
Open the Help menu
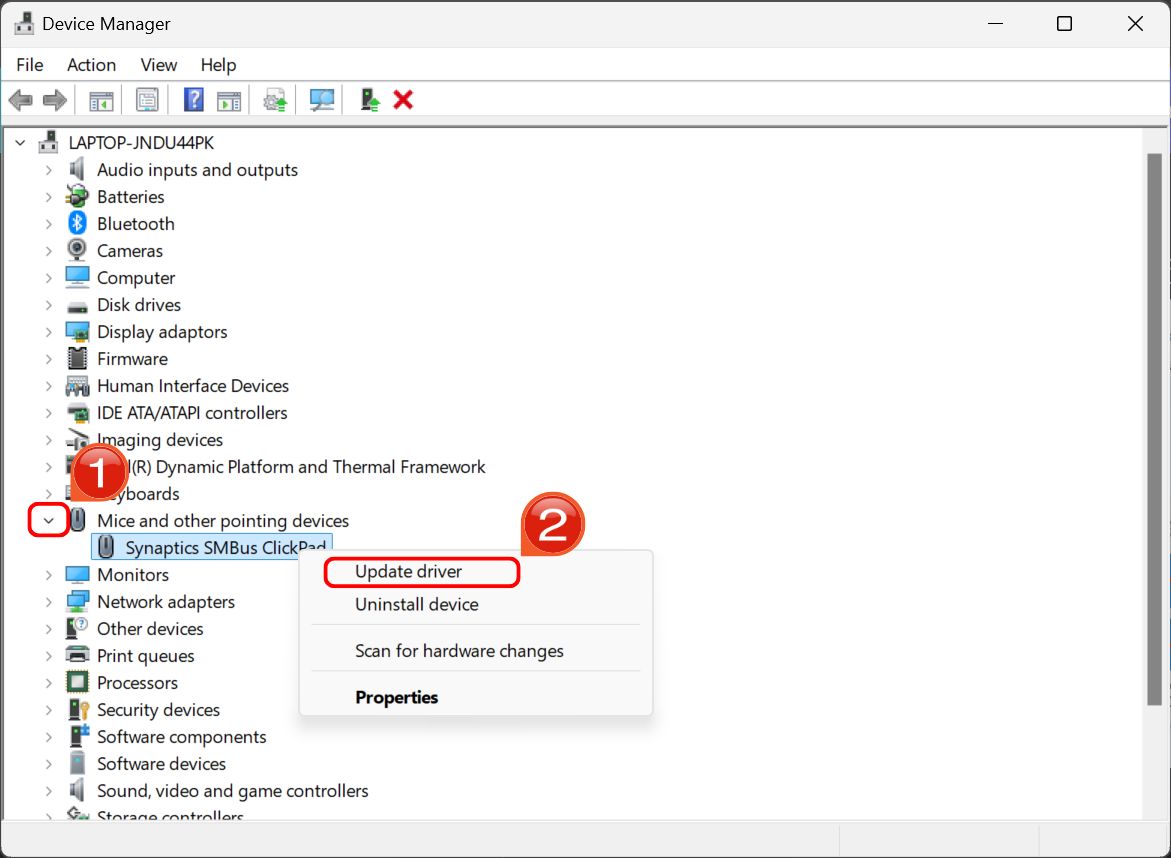pos(218,65)
